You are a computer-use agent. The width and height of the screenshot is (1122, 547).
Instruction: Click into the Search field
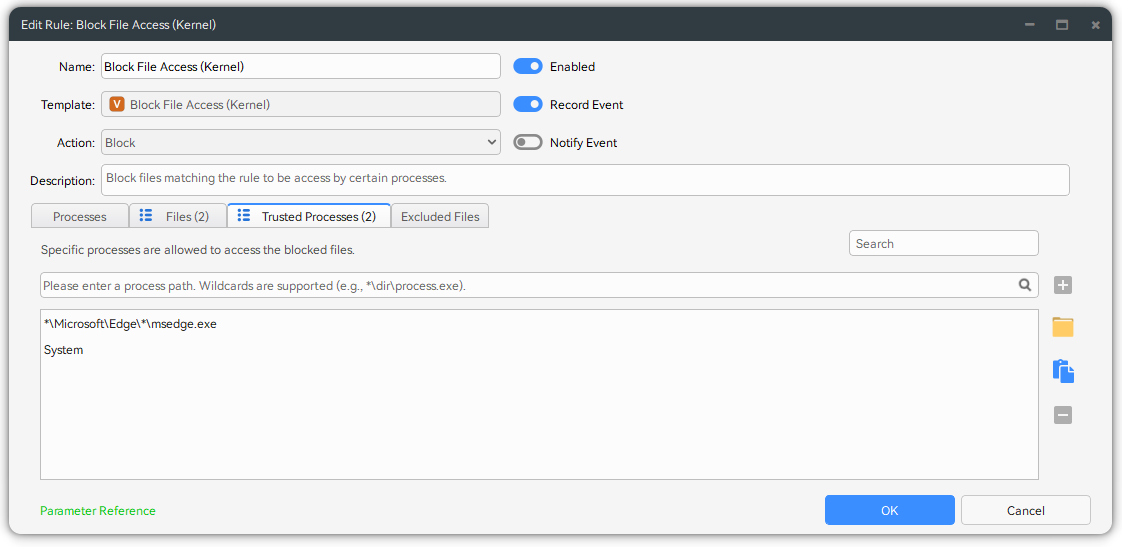pos(943,243)
